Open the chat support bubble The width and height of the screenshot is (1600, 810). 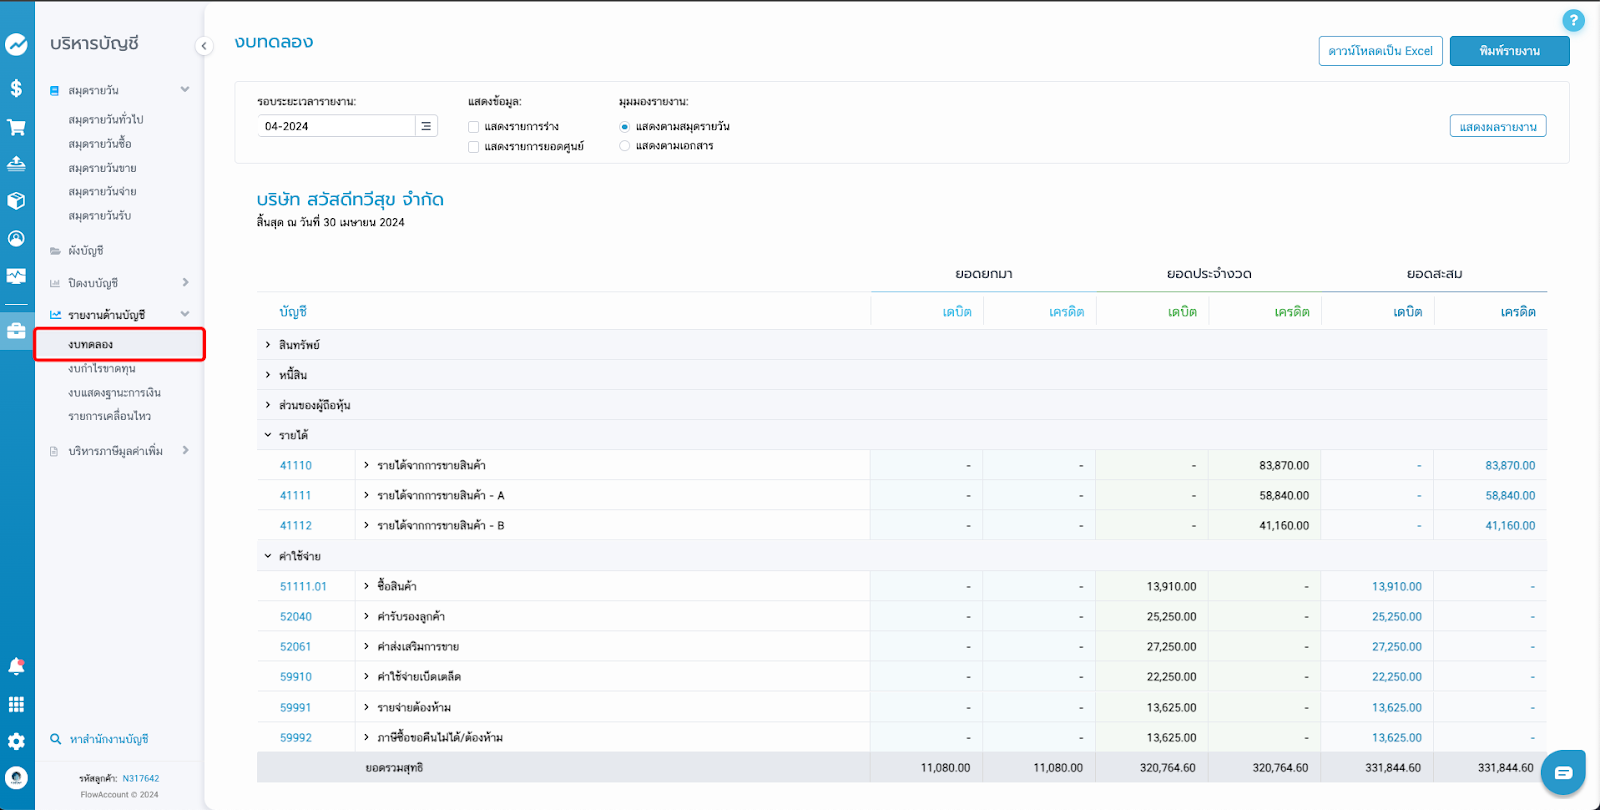pyautogui.click(x=1563, y=772)
